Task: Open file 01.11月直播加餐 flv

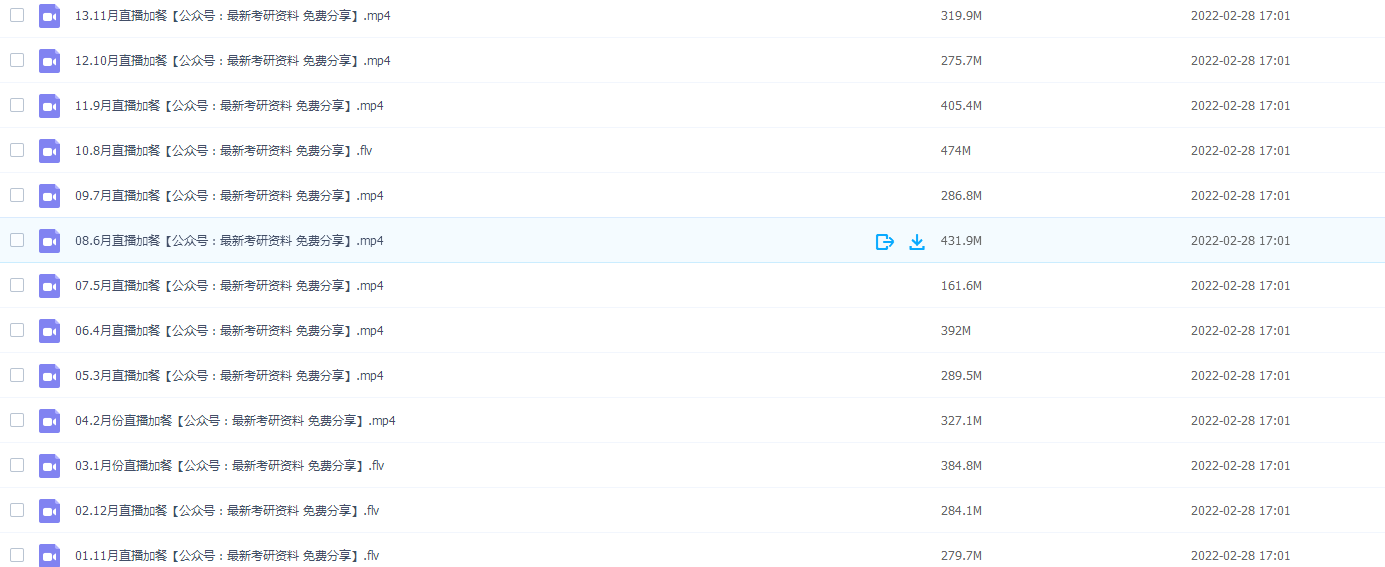Action: (227, 556)
